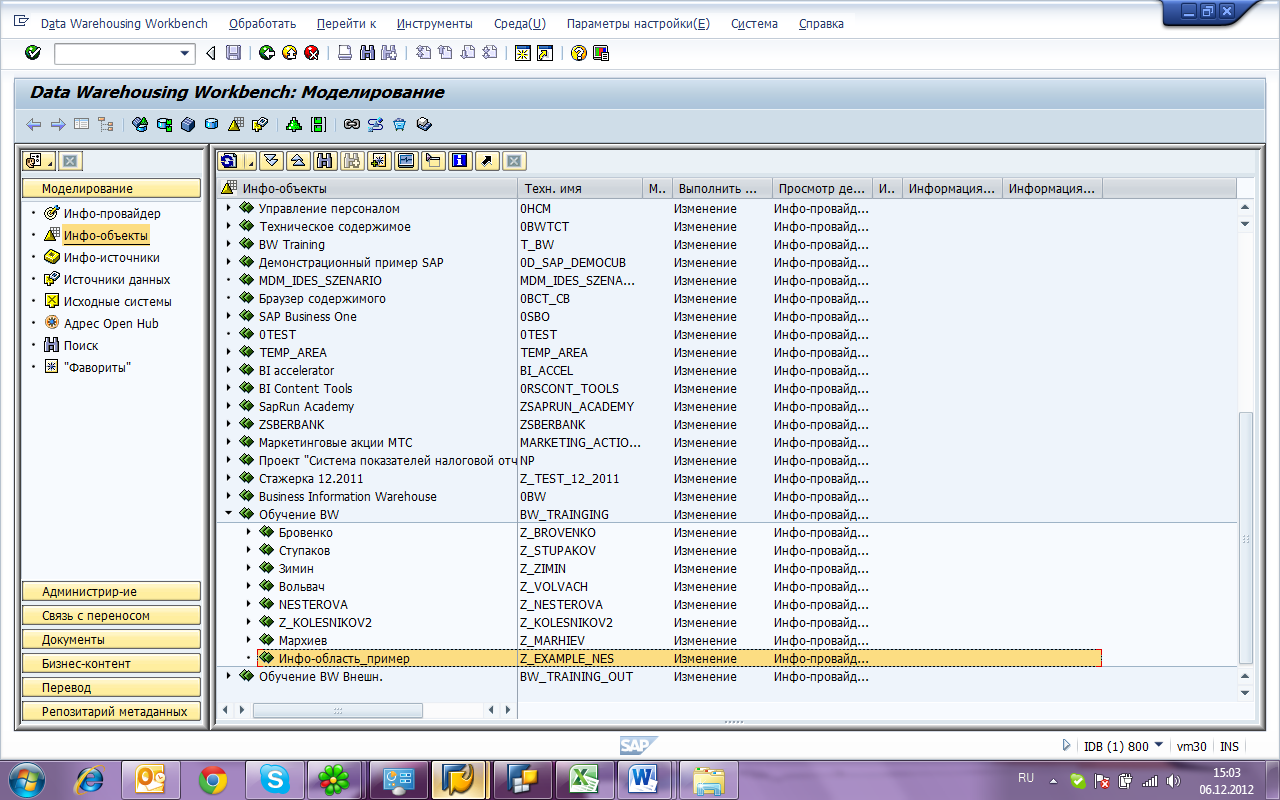This screenshot has width=1280, height=800.
Task: Expand the 'Управление персоналом' tree node
Action: click(229, 208)
